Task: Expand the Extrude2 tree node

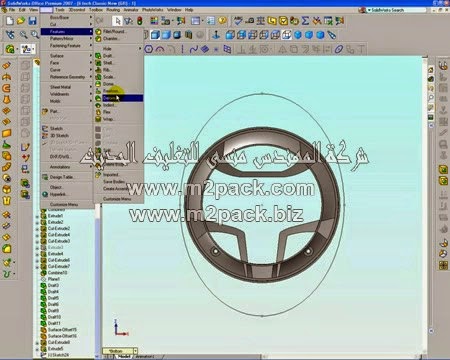Action: tap(37, 222)
